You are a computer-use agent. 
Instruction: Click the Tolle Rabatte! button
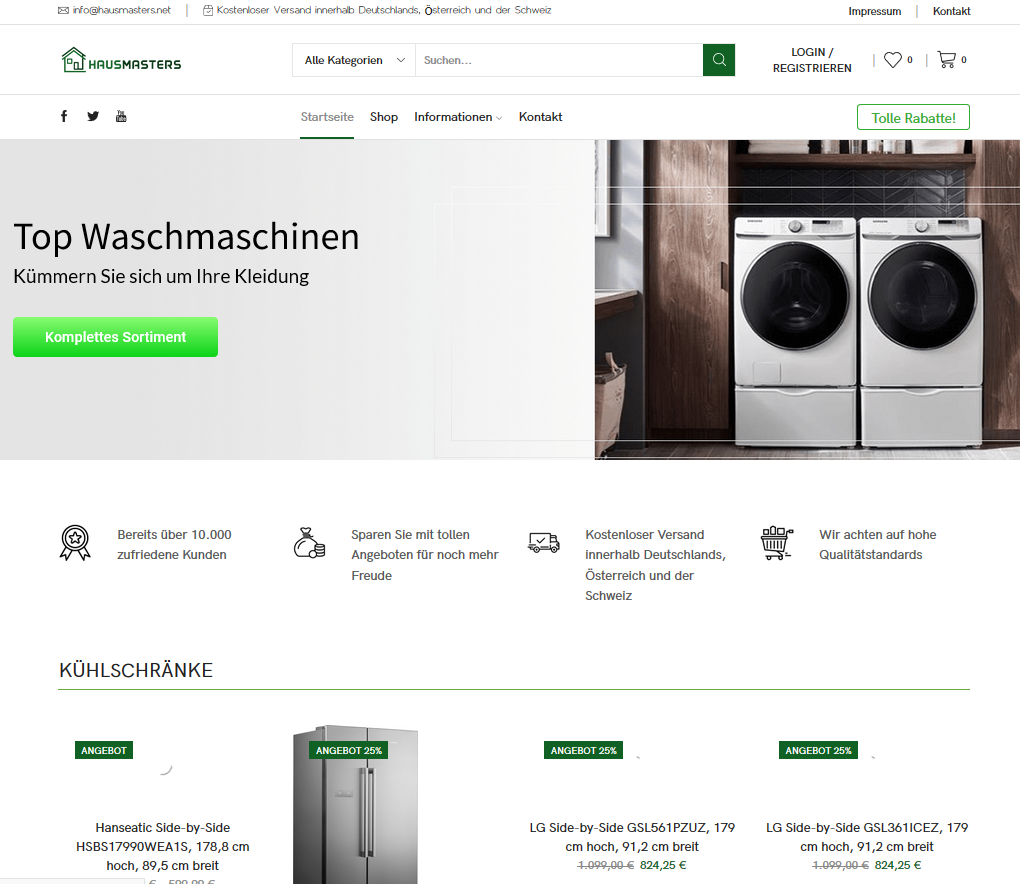pyautogui.click(x=913, y=118)
